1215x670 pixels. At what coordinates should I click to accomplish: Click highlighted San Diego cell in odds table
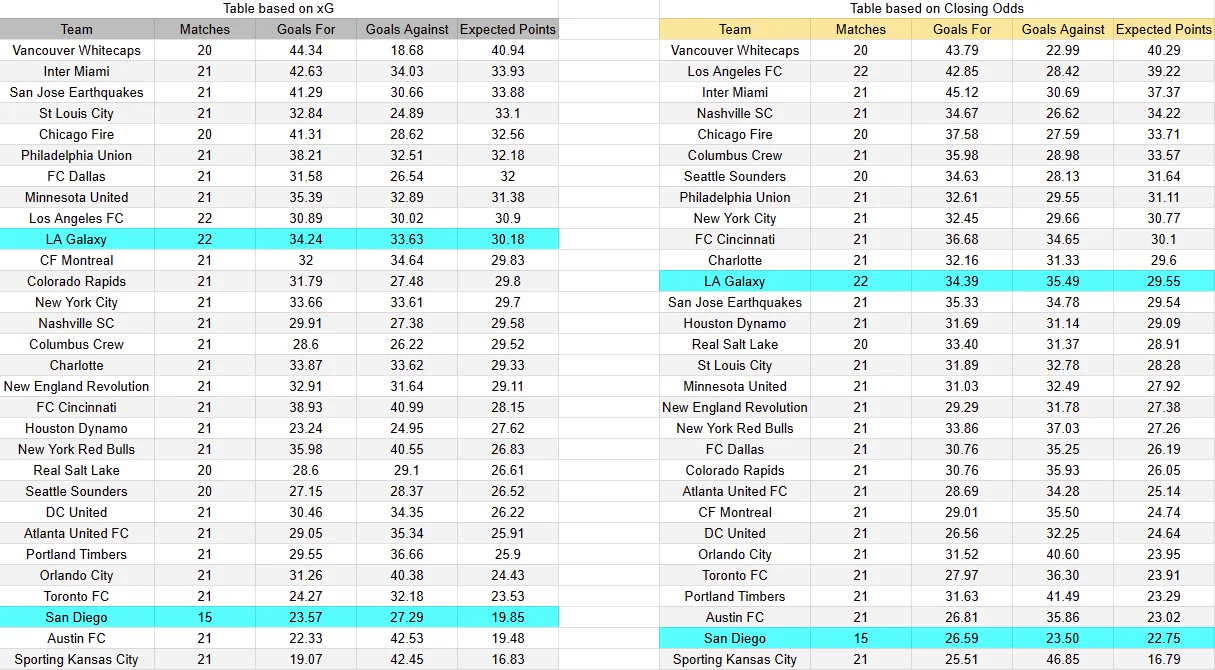735,638
